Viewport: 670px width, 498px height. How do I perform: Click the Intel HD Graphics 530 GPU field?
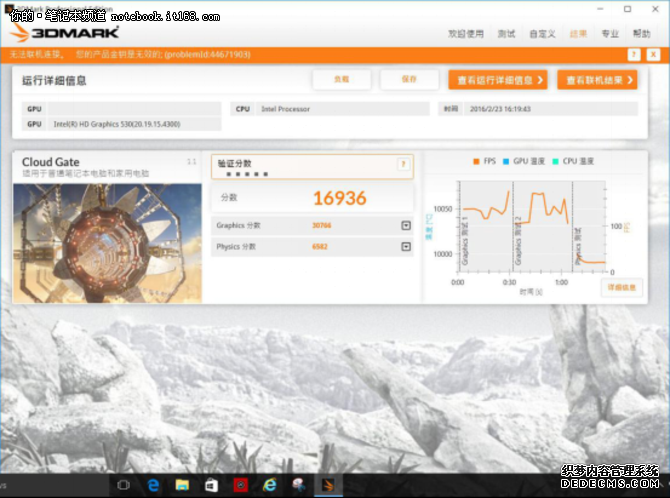coord(135,124)
